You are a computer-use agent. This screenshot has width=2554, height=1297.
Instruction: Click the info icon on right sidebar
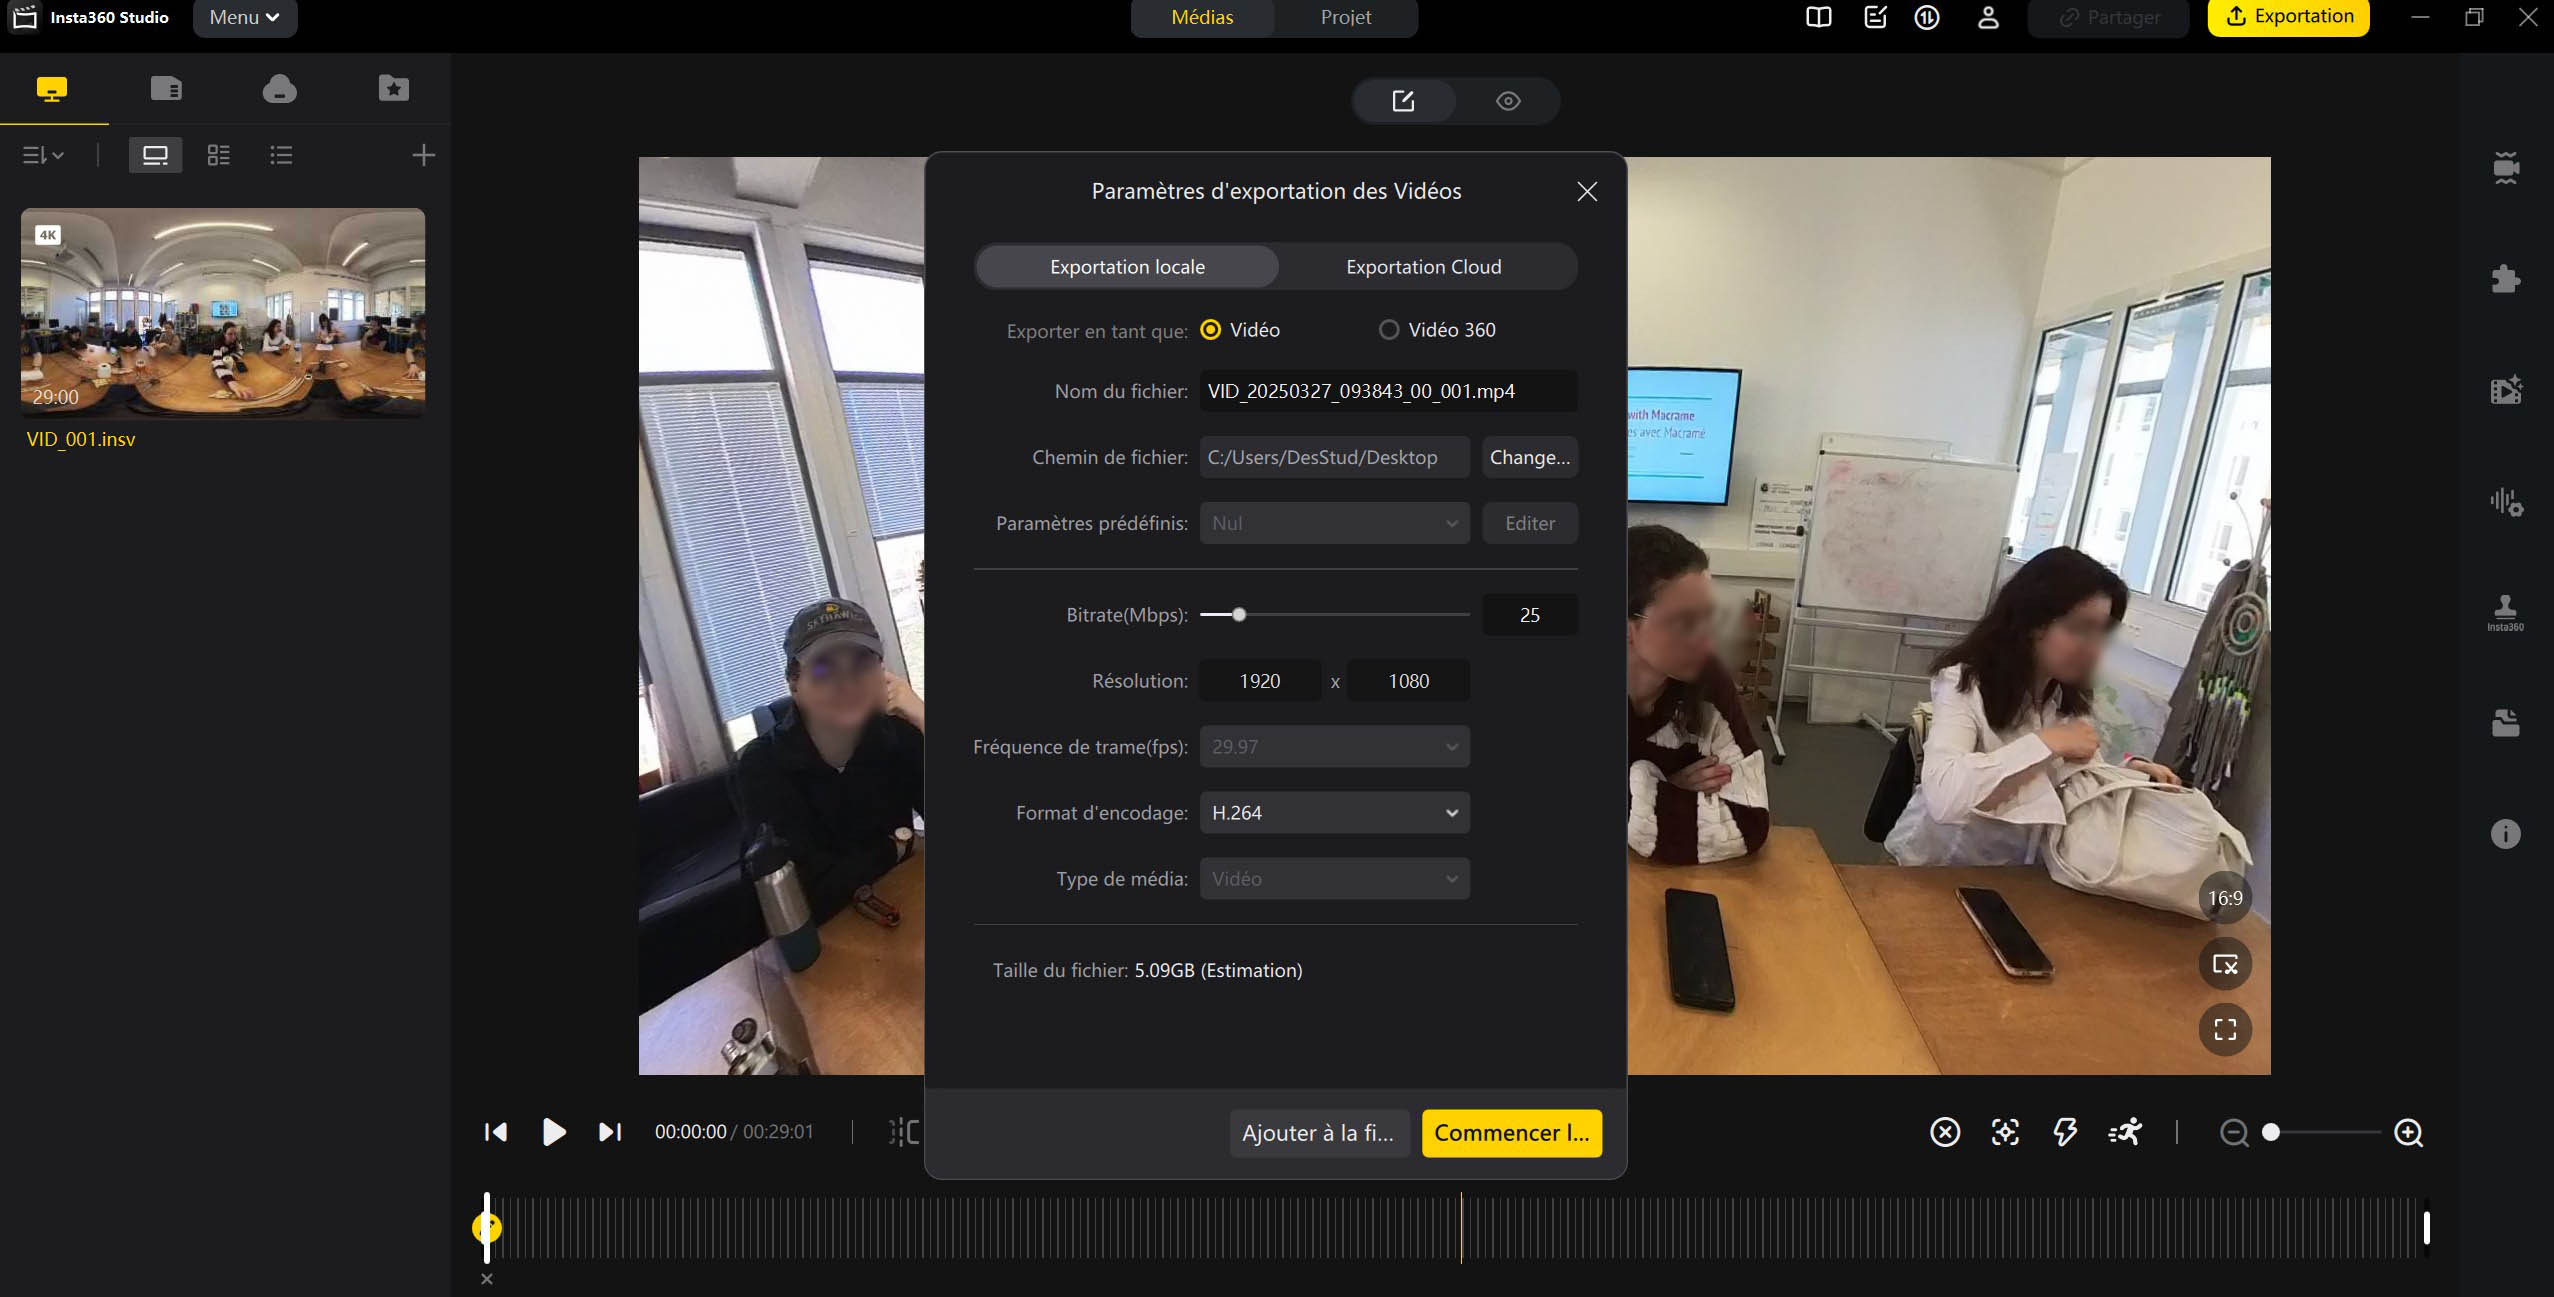click(x=2505, y=834)
